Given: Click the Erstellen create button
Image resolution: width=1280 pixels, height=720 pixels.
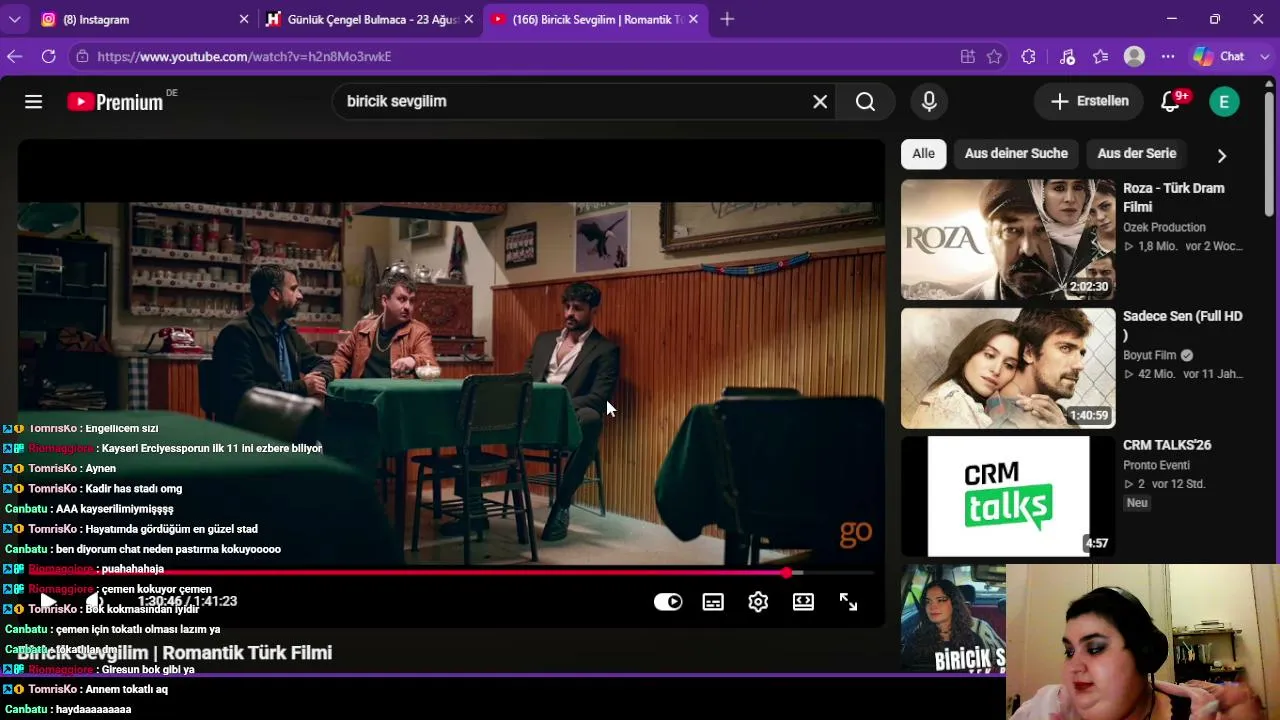Looking at the screenshot, I should click(x=1090, y=101).
